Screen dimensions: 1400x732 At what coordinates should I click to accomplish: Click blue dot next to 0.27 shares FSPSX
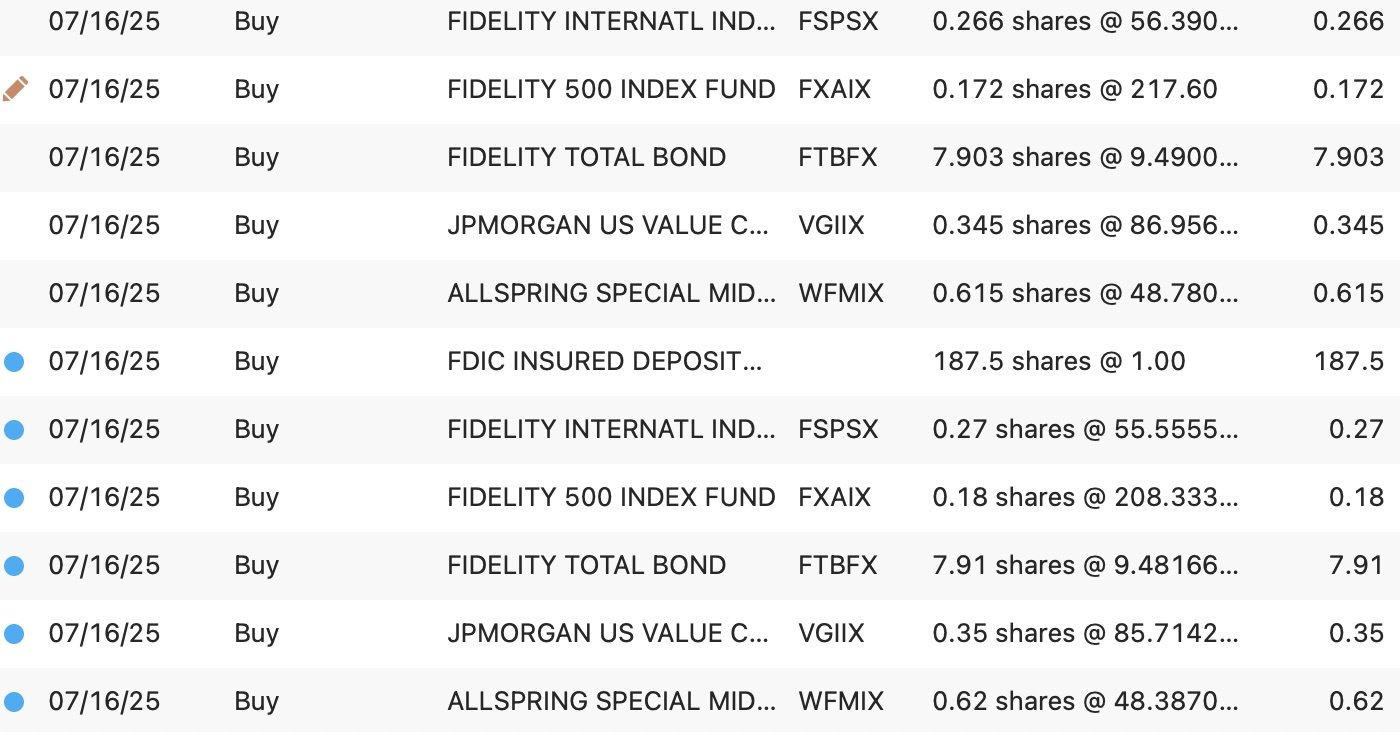pyautogui.click(x=14, y=430)
